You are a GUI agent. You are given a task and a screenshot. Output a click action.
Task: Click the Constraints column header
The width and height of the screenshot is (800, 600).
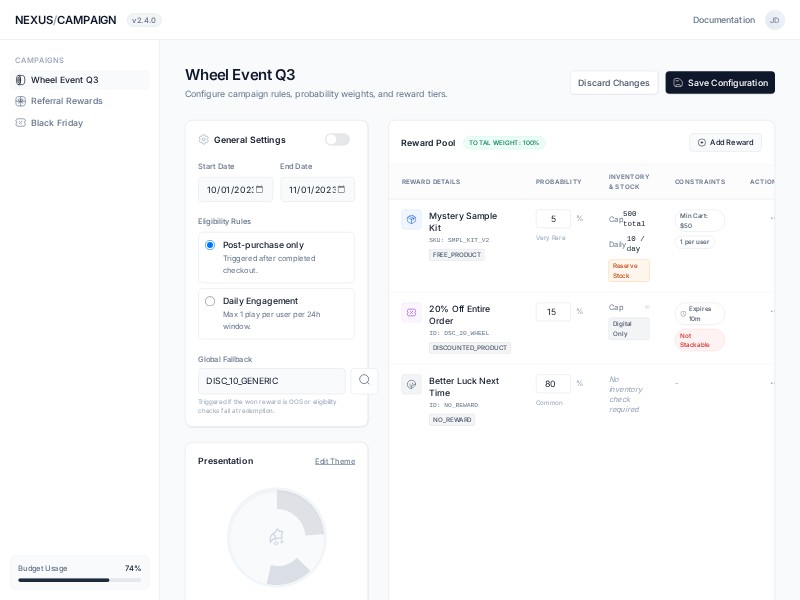tap(699, 182)
